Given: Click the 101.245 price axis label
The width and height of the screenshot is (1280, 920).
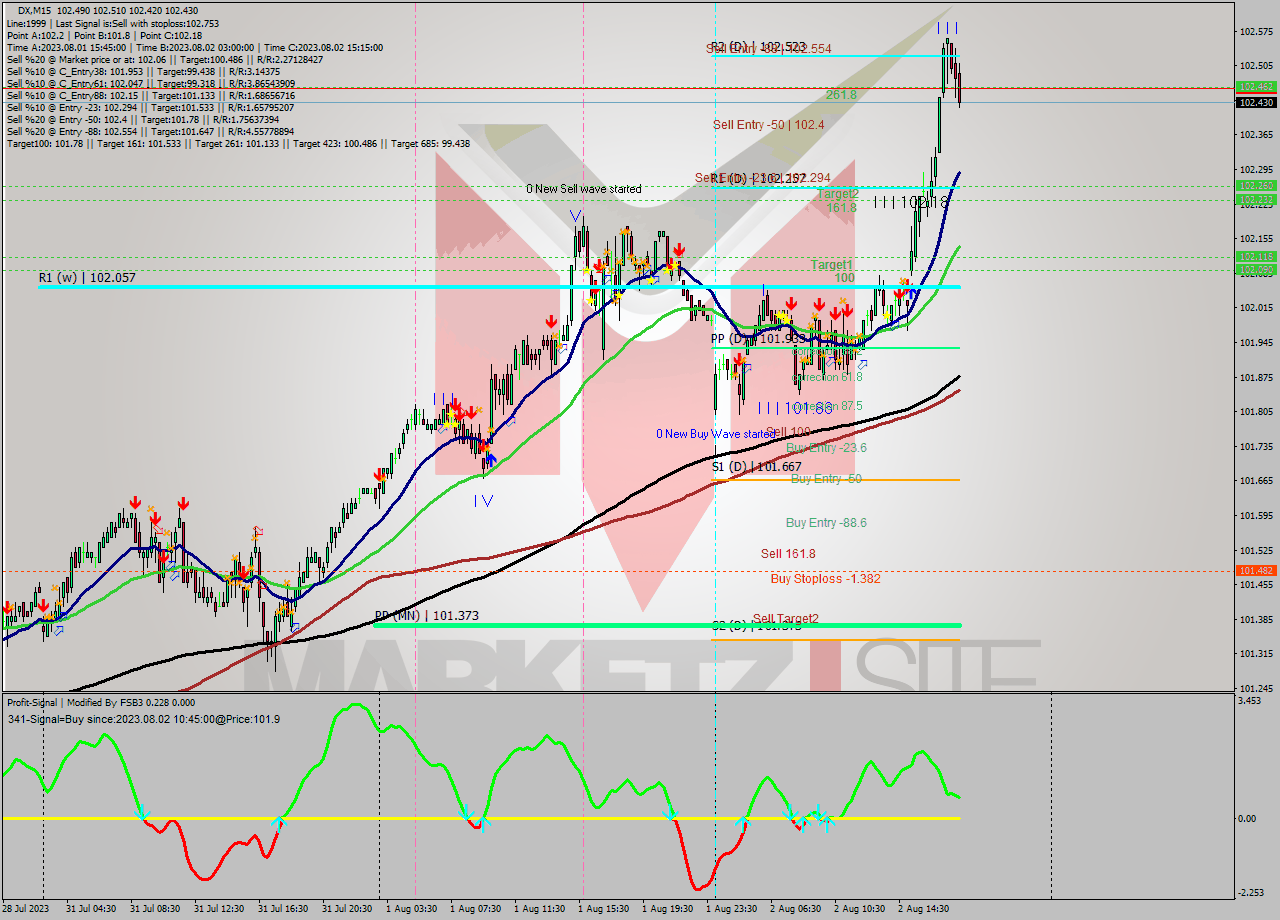Looking at the screenshot, I should coord(1256,688).
